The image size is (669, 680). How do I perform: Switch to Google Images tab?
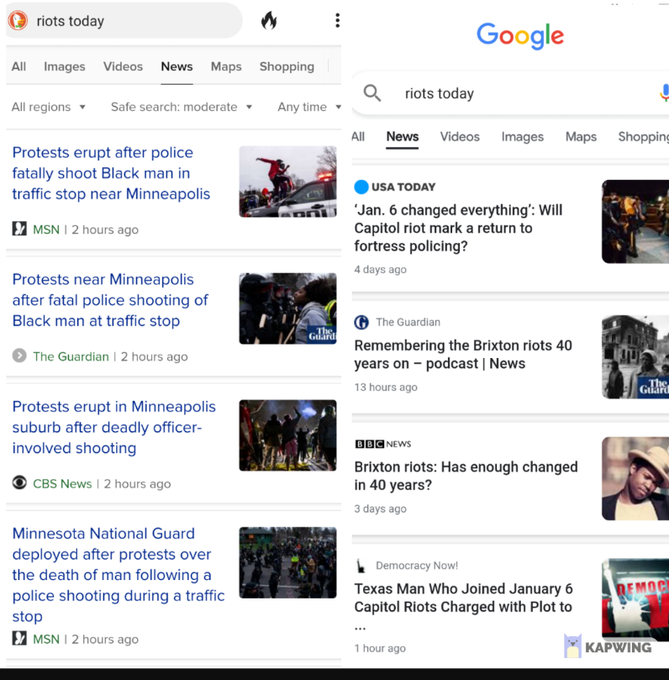pos(522,137)
